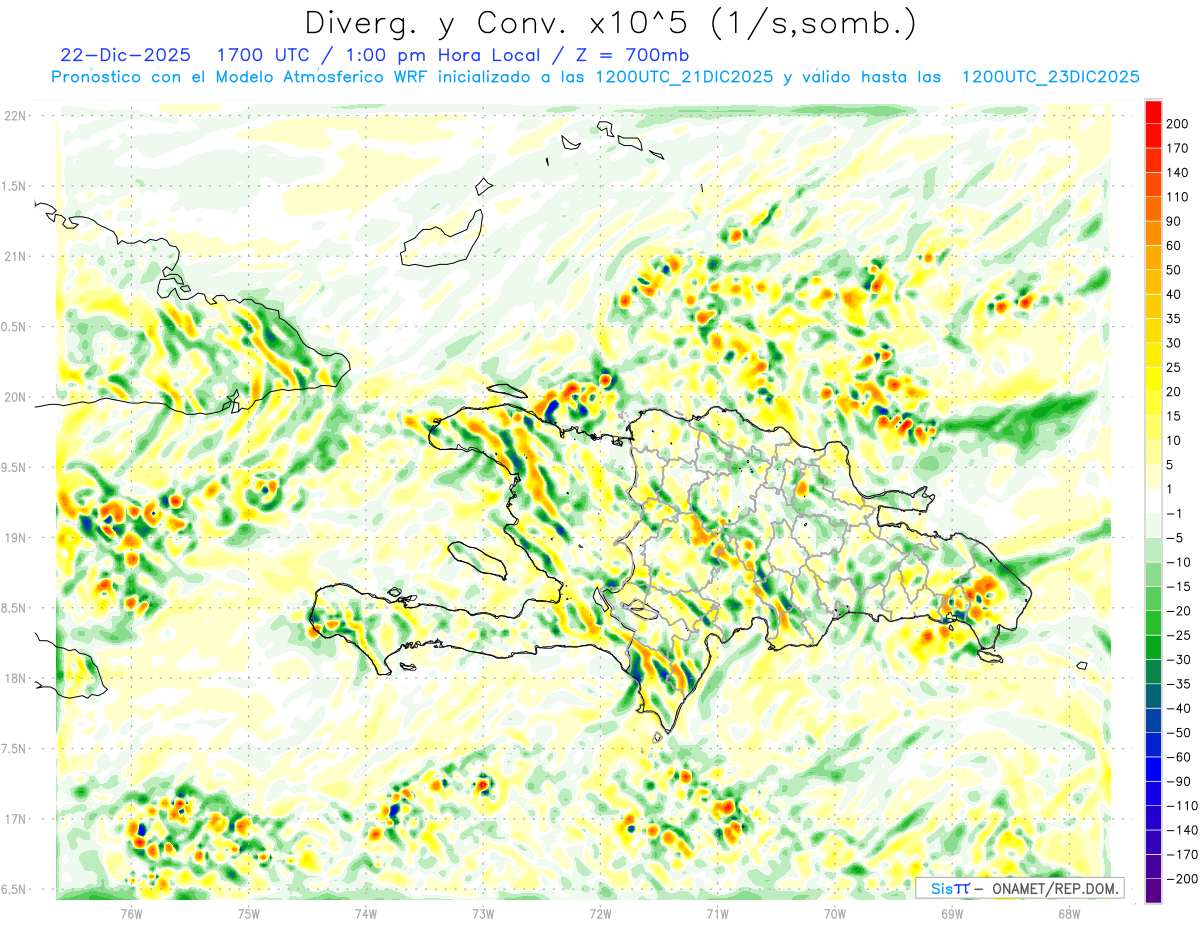Viewport: 1200px width, 927px height.
Task: Click the '-25' color scale label
Action: (x=1178, y=635)
